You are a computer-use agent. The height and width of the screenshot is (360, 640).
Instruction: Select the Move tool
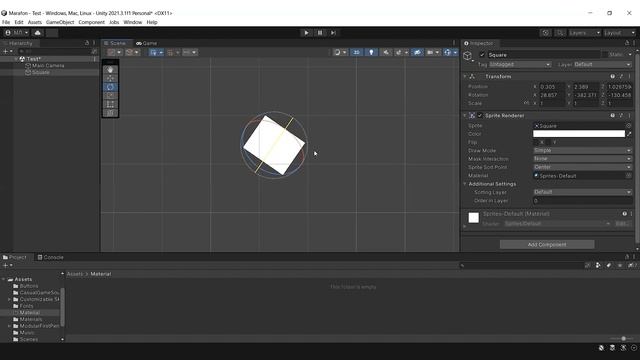pos(110,78)
